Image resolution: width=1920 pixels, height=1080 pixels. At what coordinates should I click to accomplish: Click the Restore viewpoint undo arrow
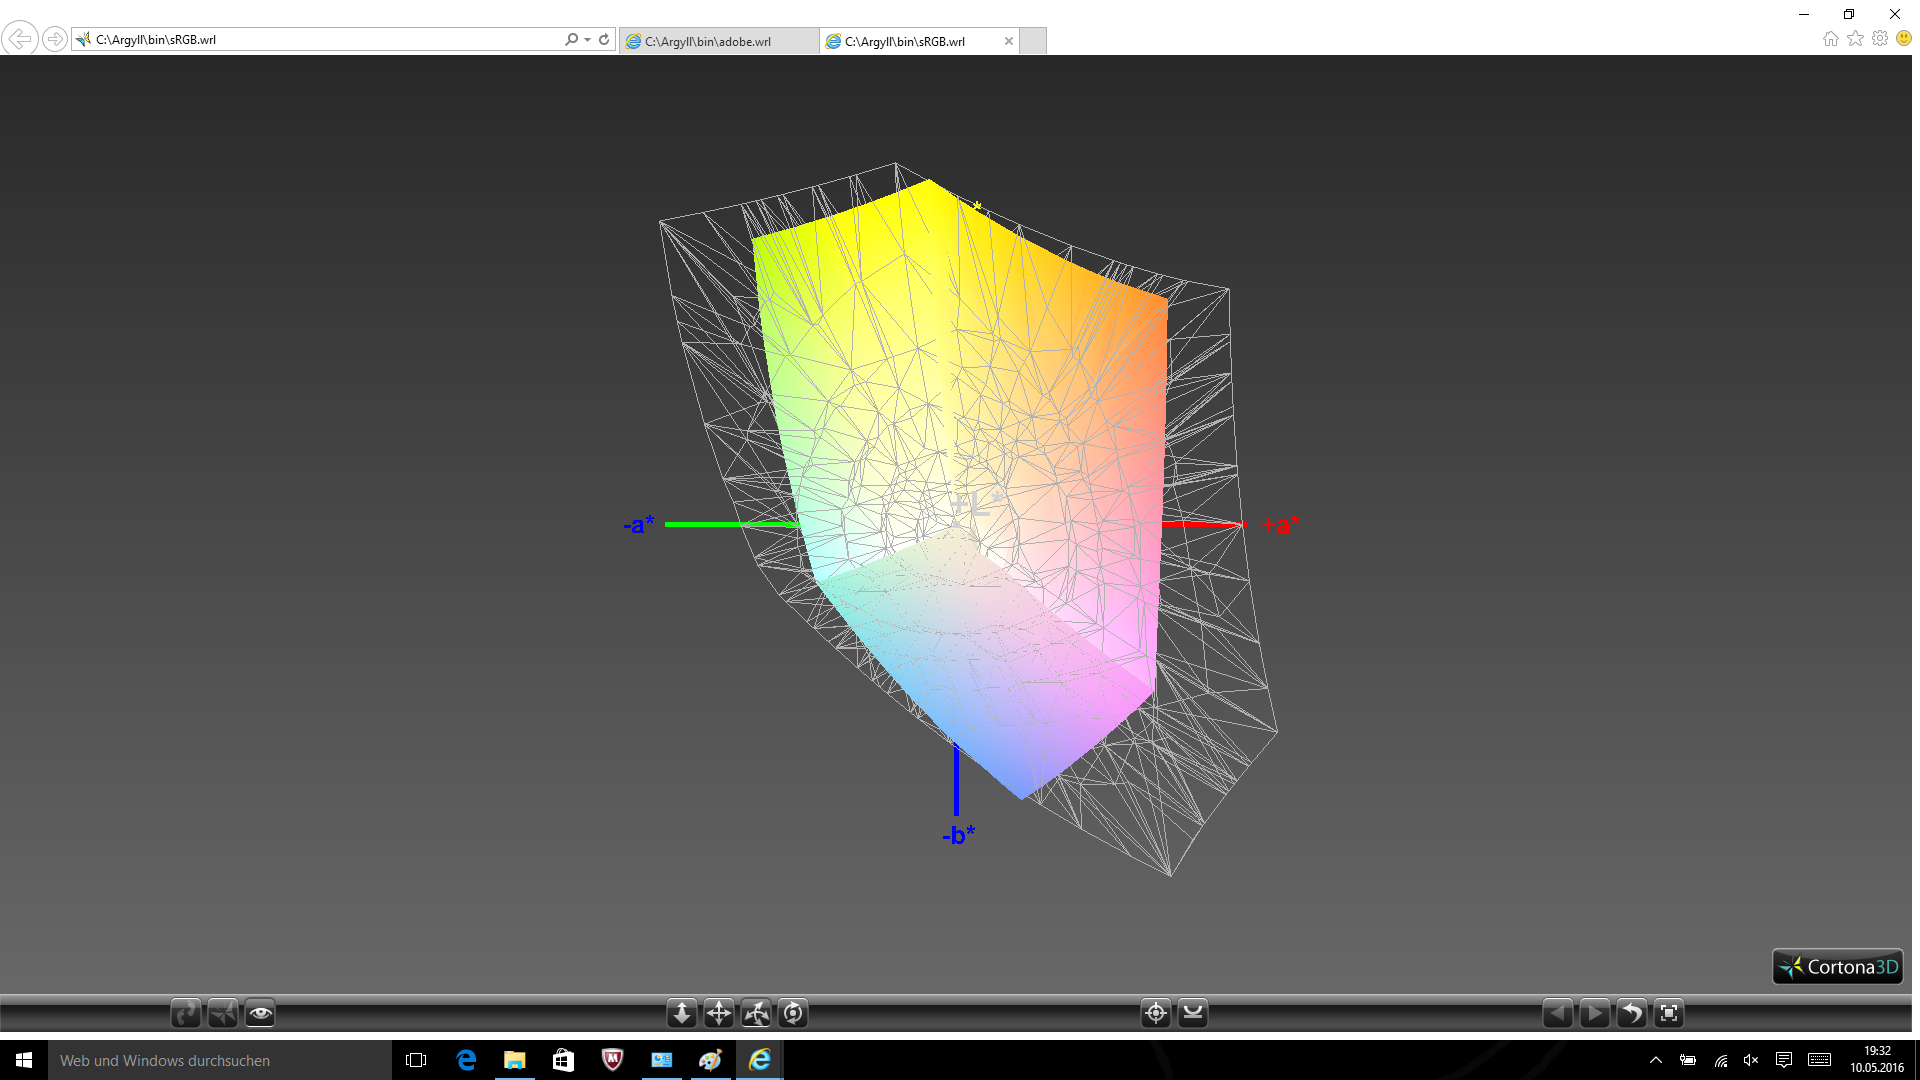click(1631, 1013)
